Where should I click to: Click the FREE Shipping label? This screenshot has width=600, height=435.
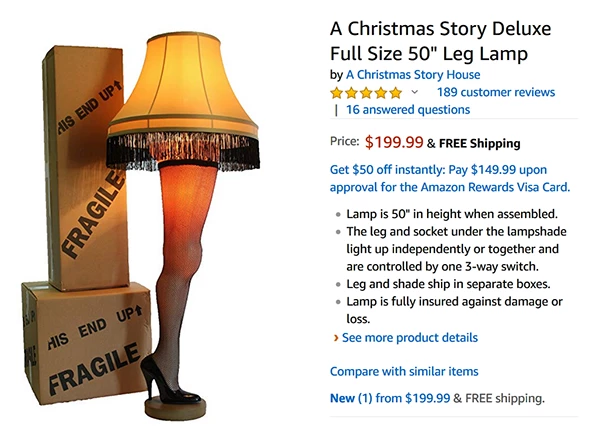[x=479, y=143]
